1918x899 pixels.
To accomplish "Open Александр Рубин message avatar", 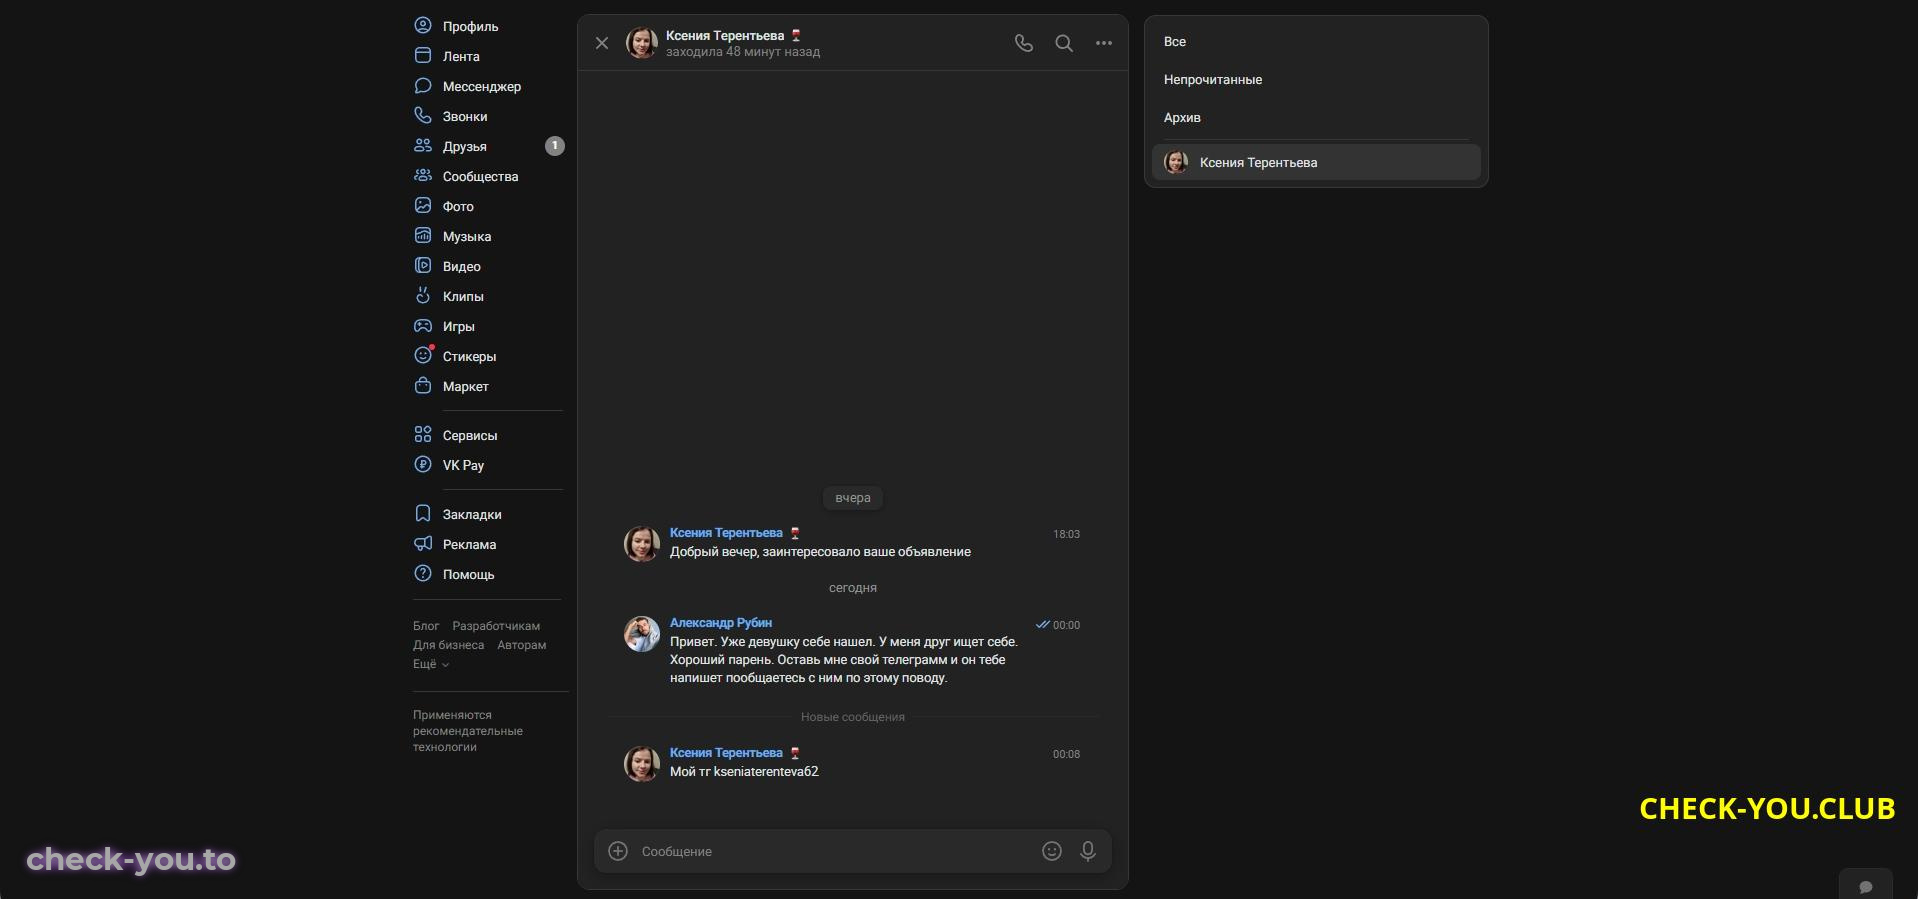I will 642,634.
